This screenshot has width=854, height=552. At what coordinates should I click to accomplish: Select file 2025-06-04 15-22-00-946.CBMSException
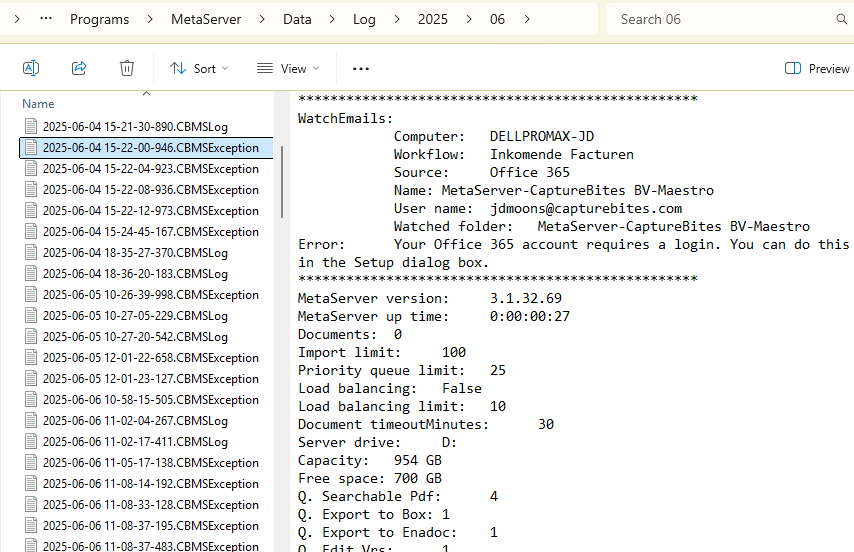[x=146, y=148]
